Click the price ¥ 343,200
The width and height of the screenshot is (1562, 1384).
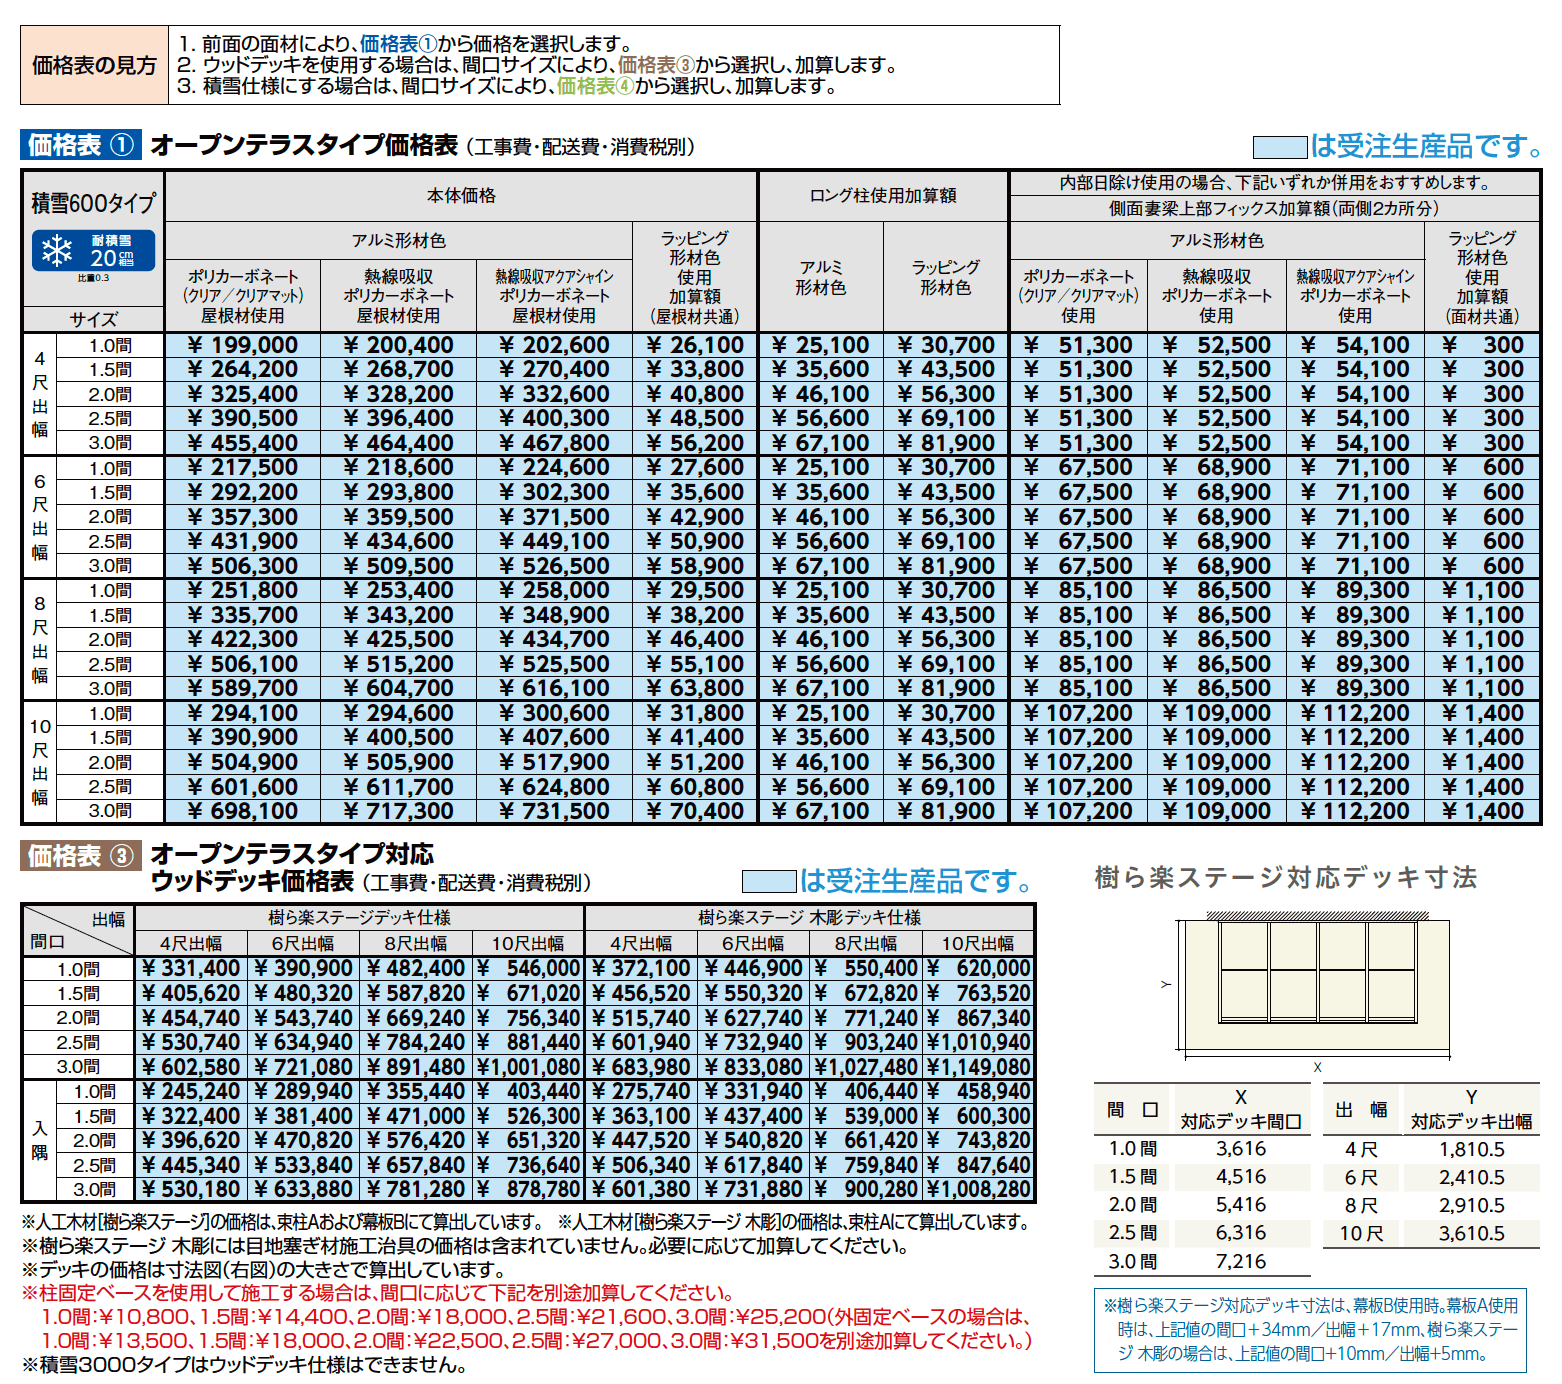(398, 615)
